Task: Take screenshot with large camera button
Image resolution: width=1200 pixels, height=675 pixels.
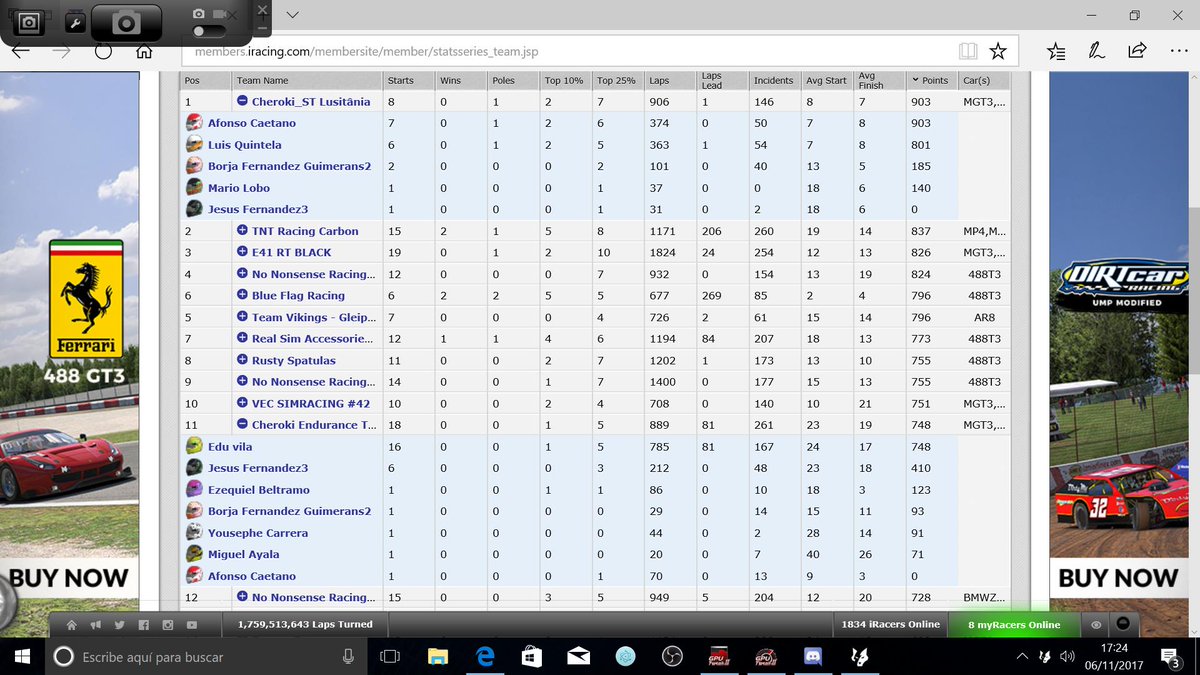Action: point(128,24)
